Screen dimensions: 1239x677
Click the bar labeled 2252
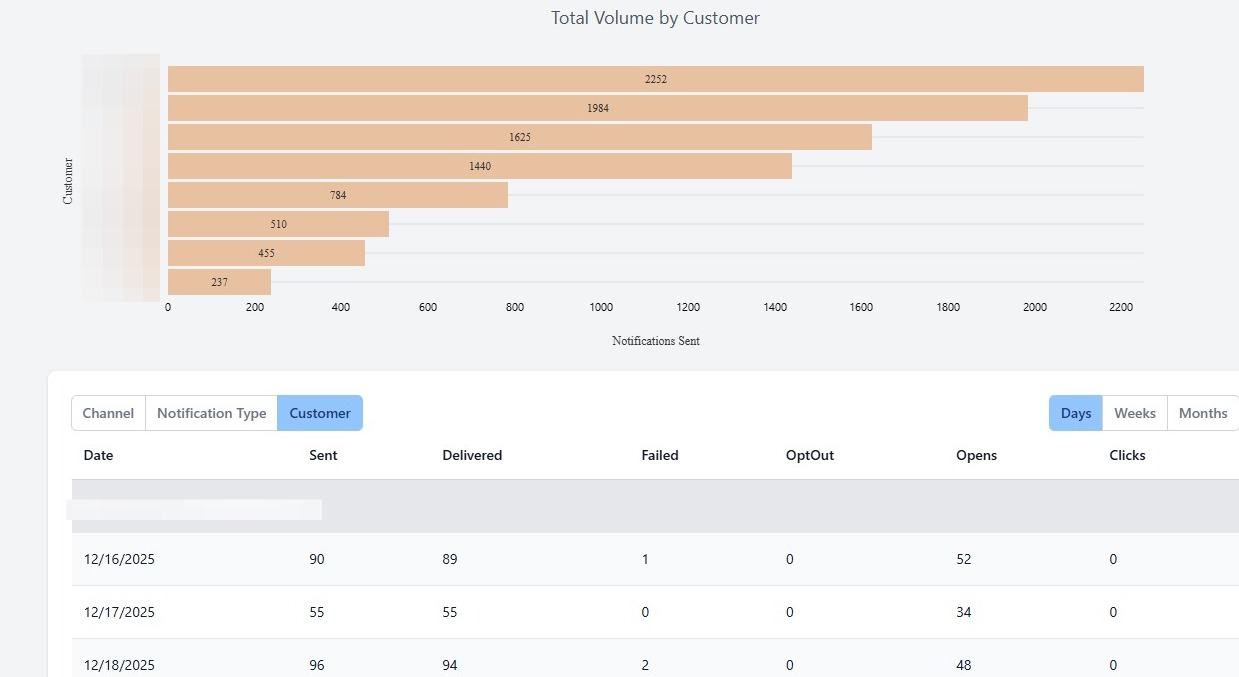click(655, 79)
